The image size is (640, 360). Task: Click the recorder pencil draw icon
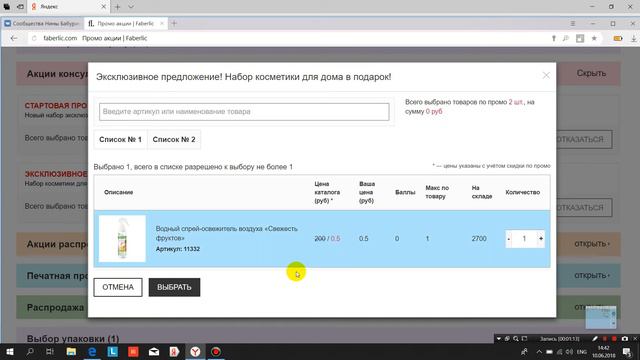pos(595,339)
